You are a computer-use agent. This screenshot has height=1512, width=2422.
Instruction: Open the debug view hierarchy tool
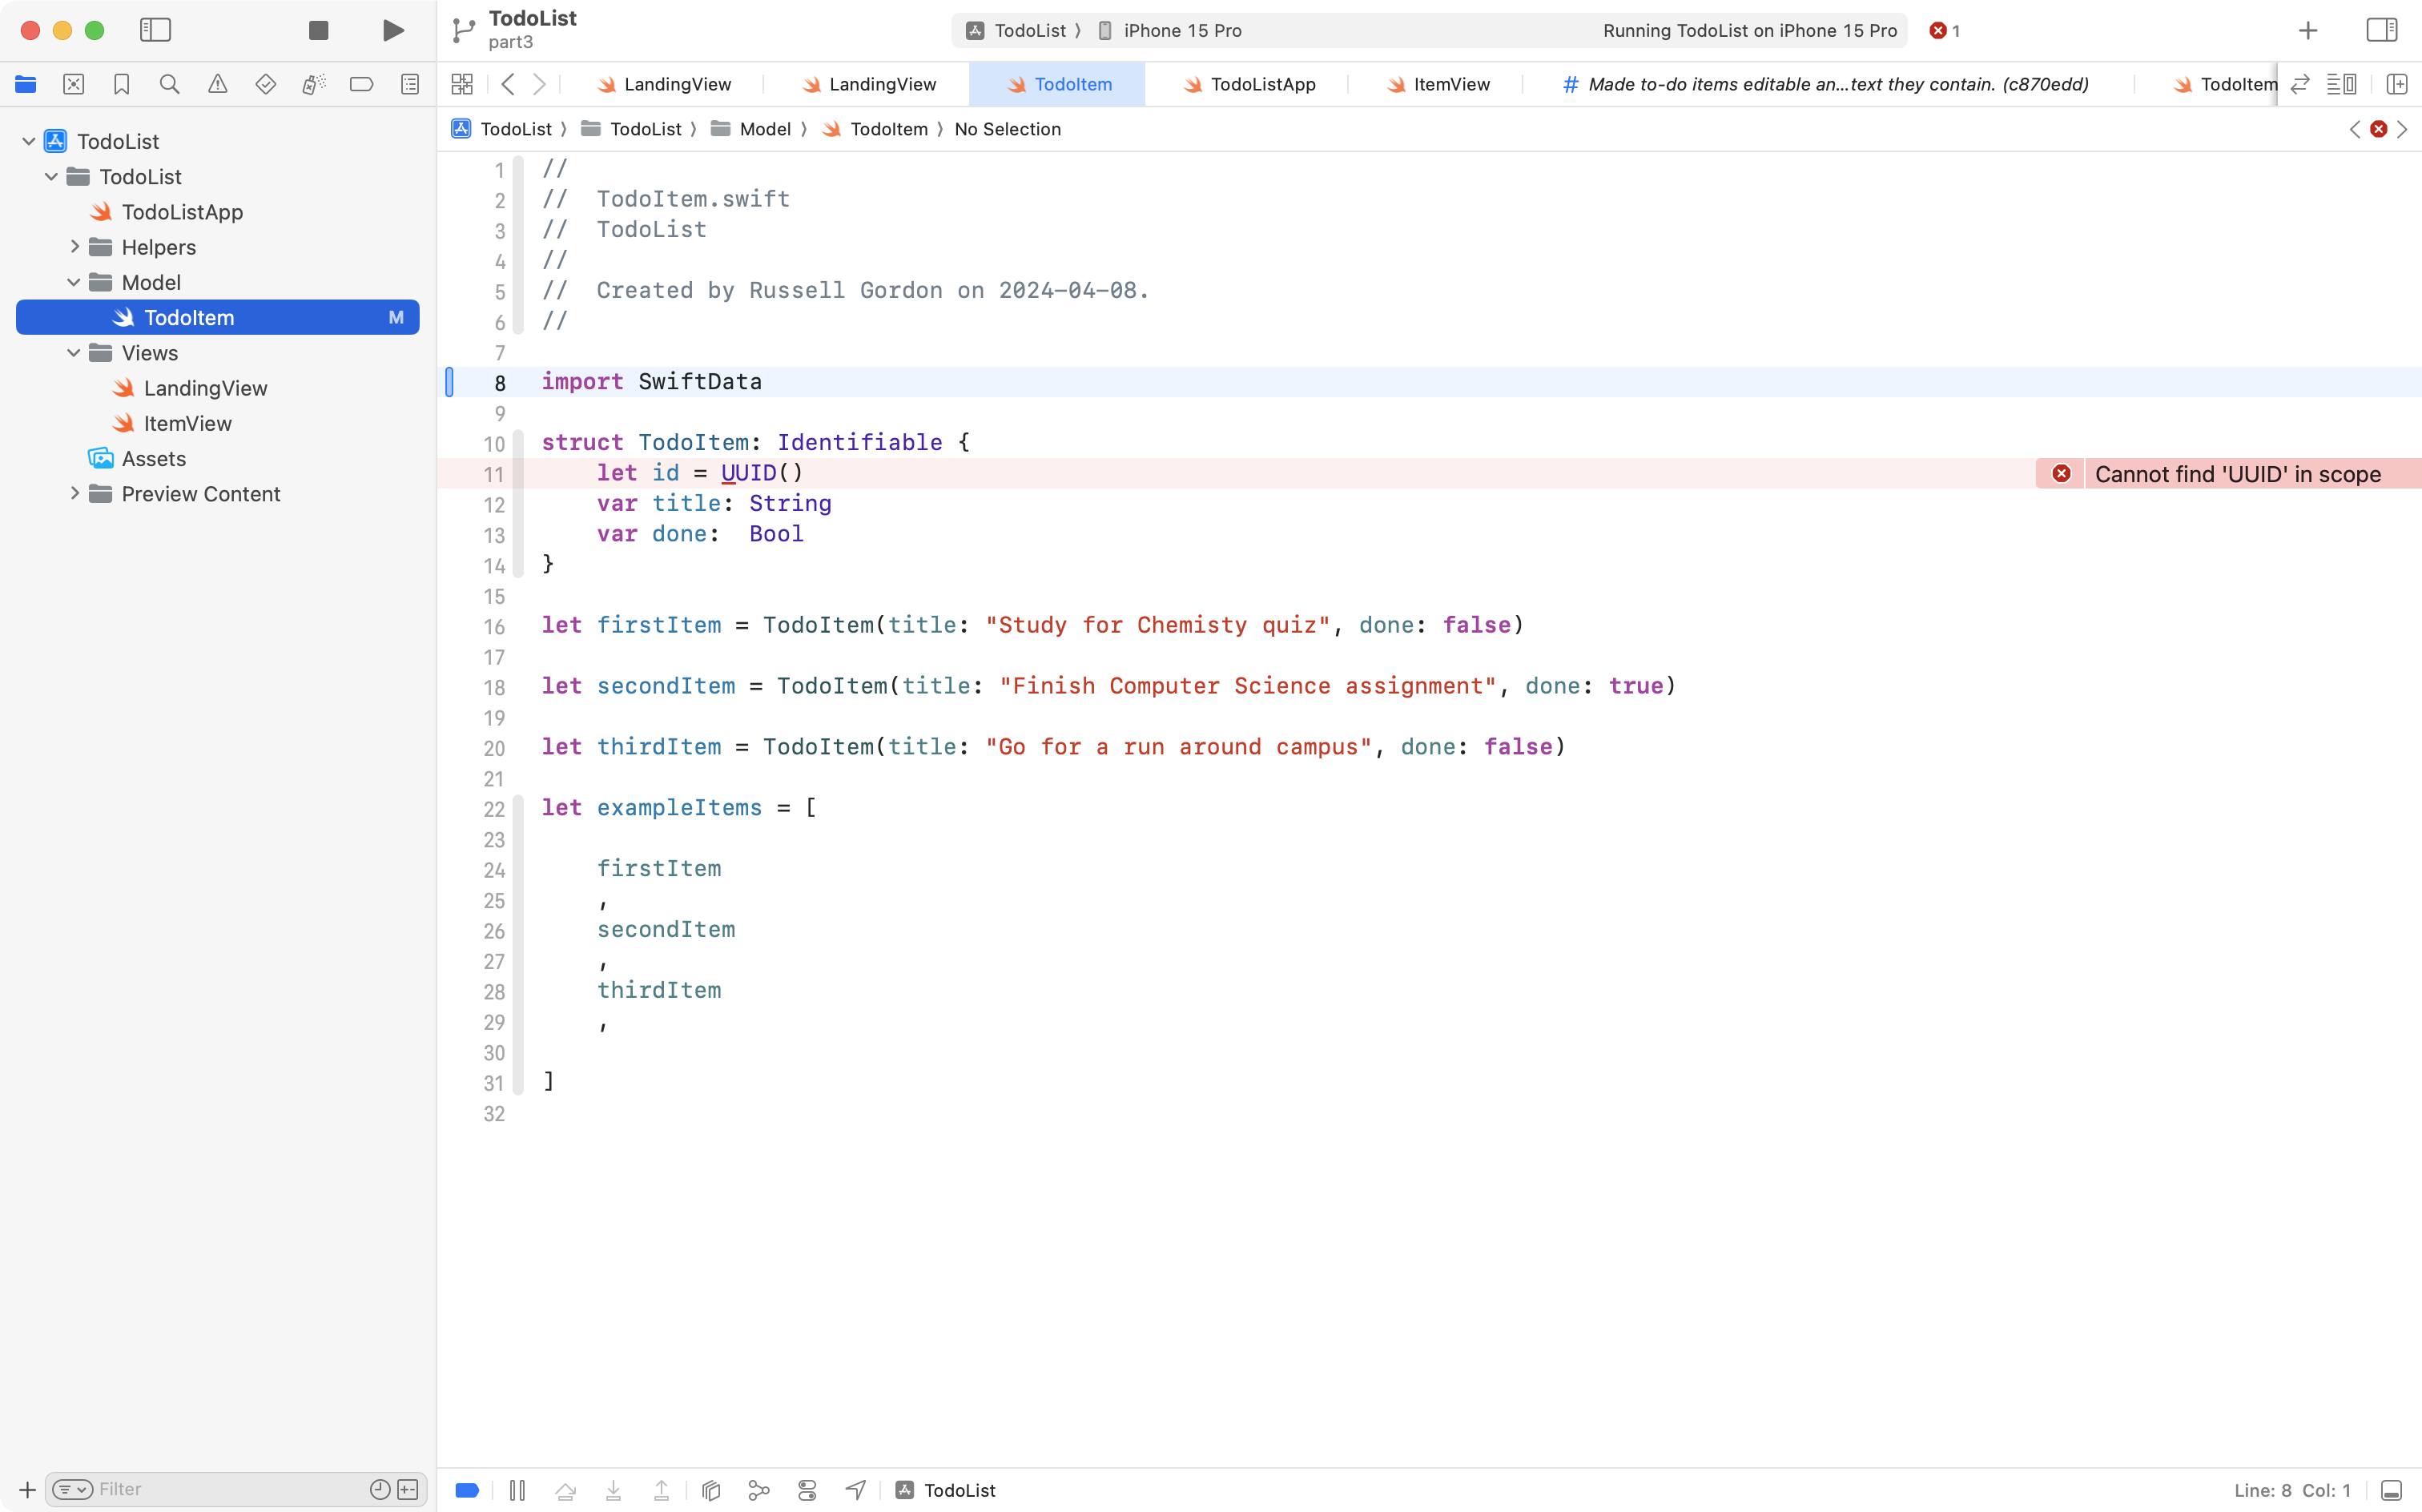pyautogui.click(x=710, y=1489)
